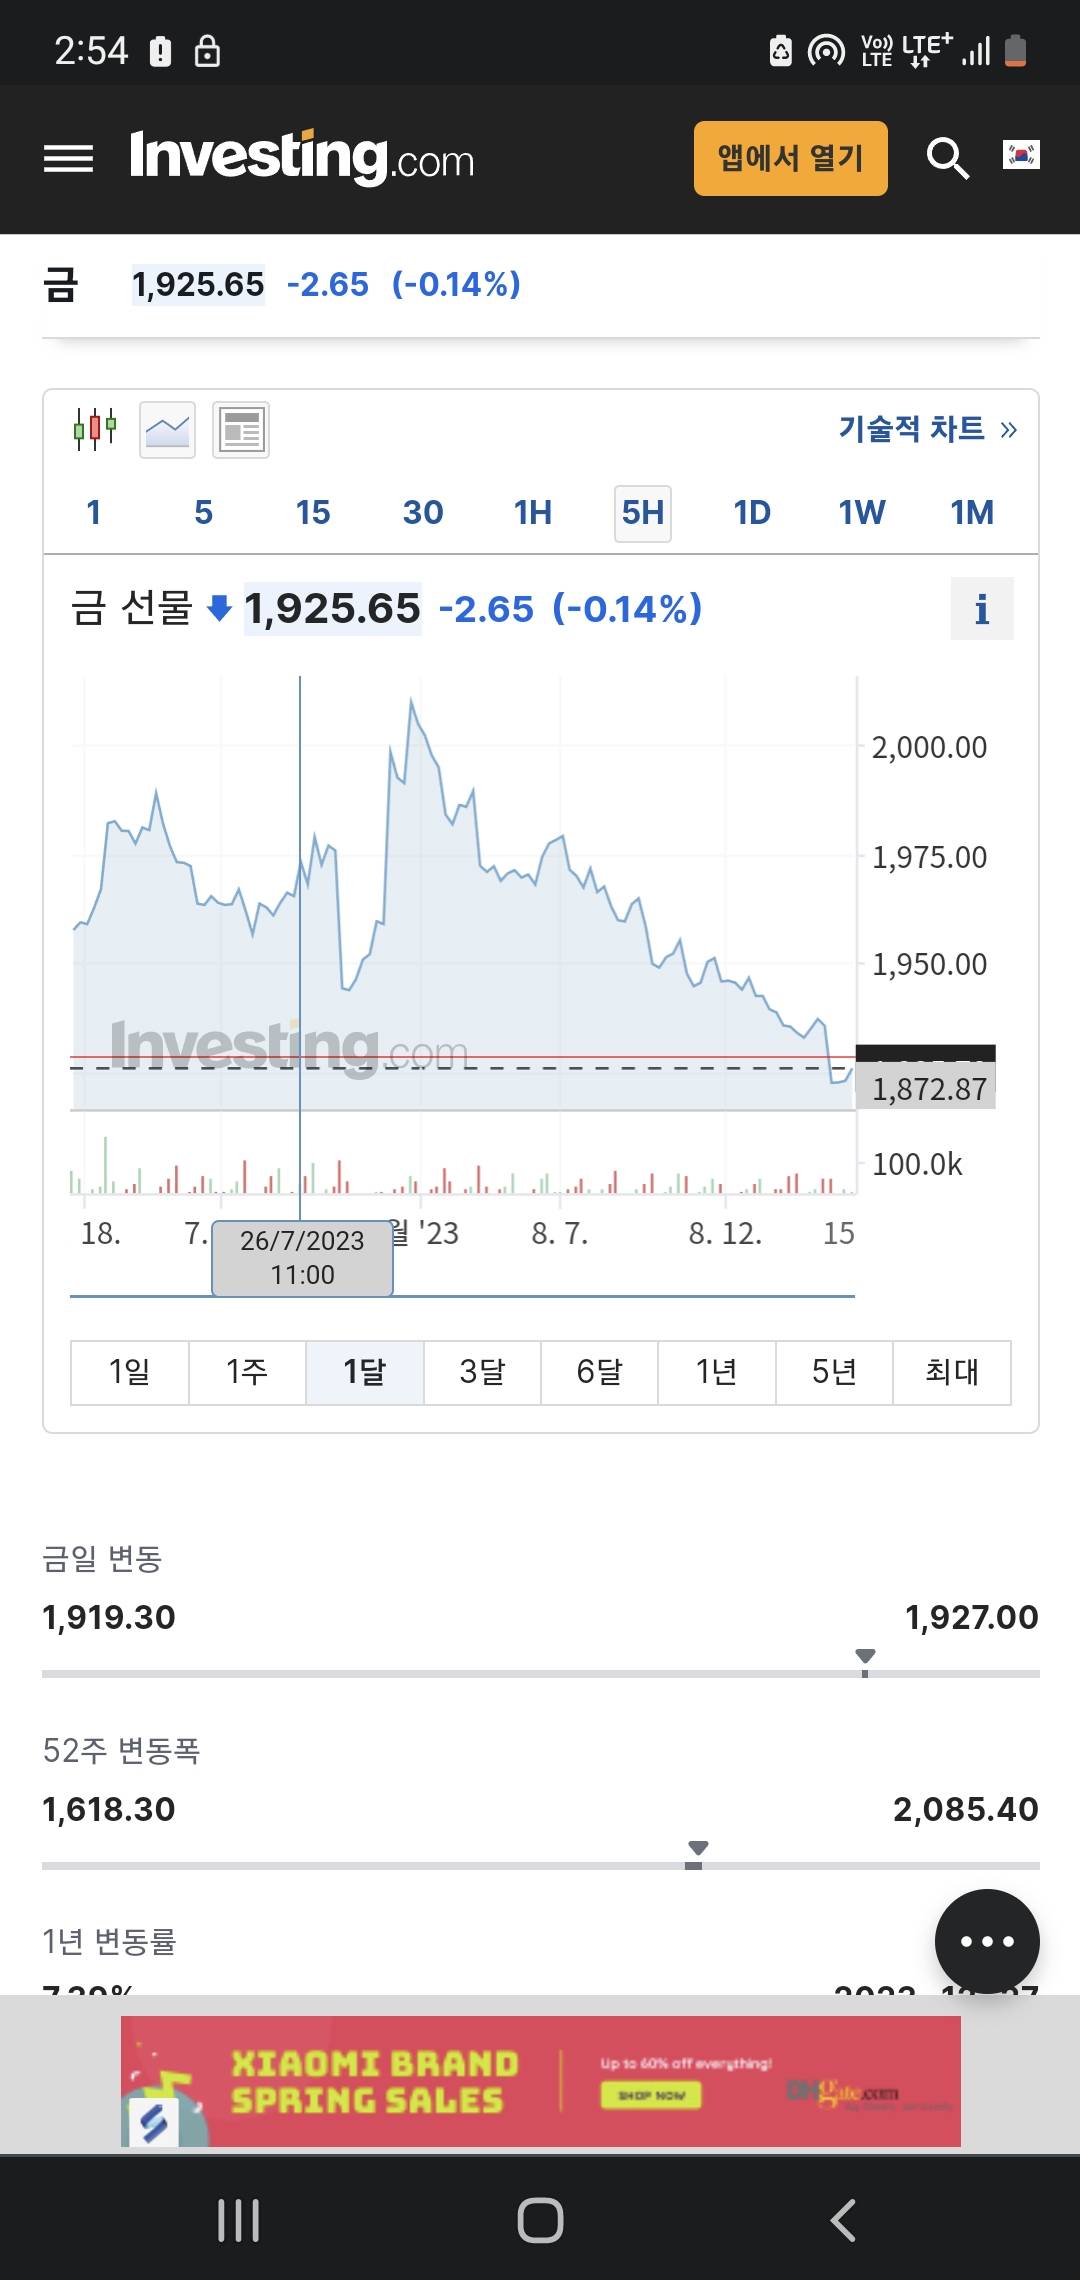Select the 최대 time range
Viewport: 1080px width, 2280px height.
951,1372
